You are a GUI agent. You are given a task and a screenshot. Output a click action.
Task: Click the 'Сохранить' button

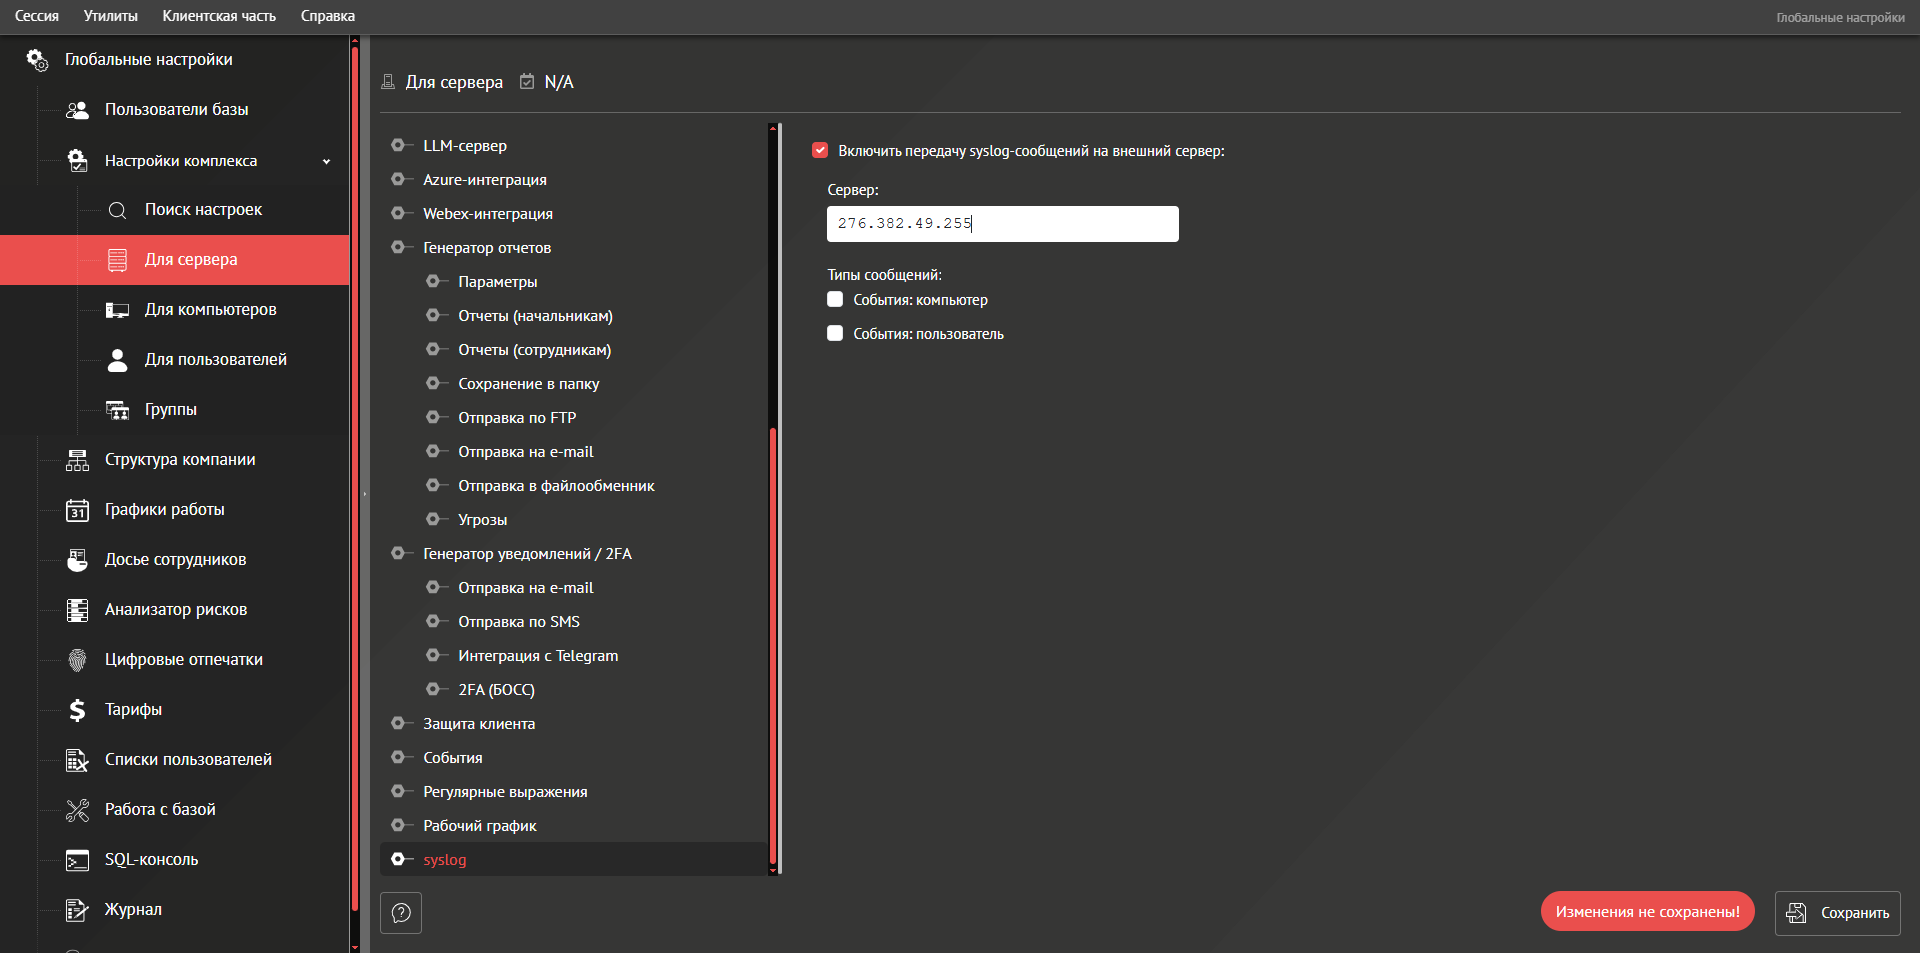tap(1837, 913)
